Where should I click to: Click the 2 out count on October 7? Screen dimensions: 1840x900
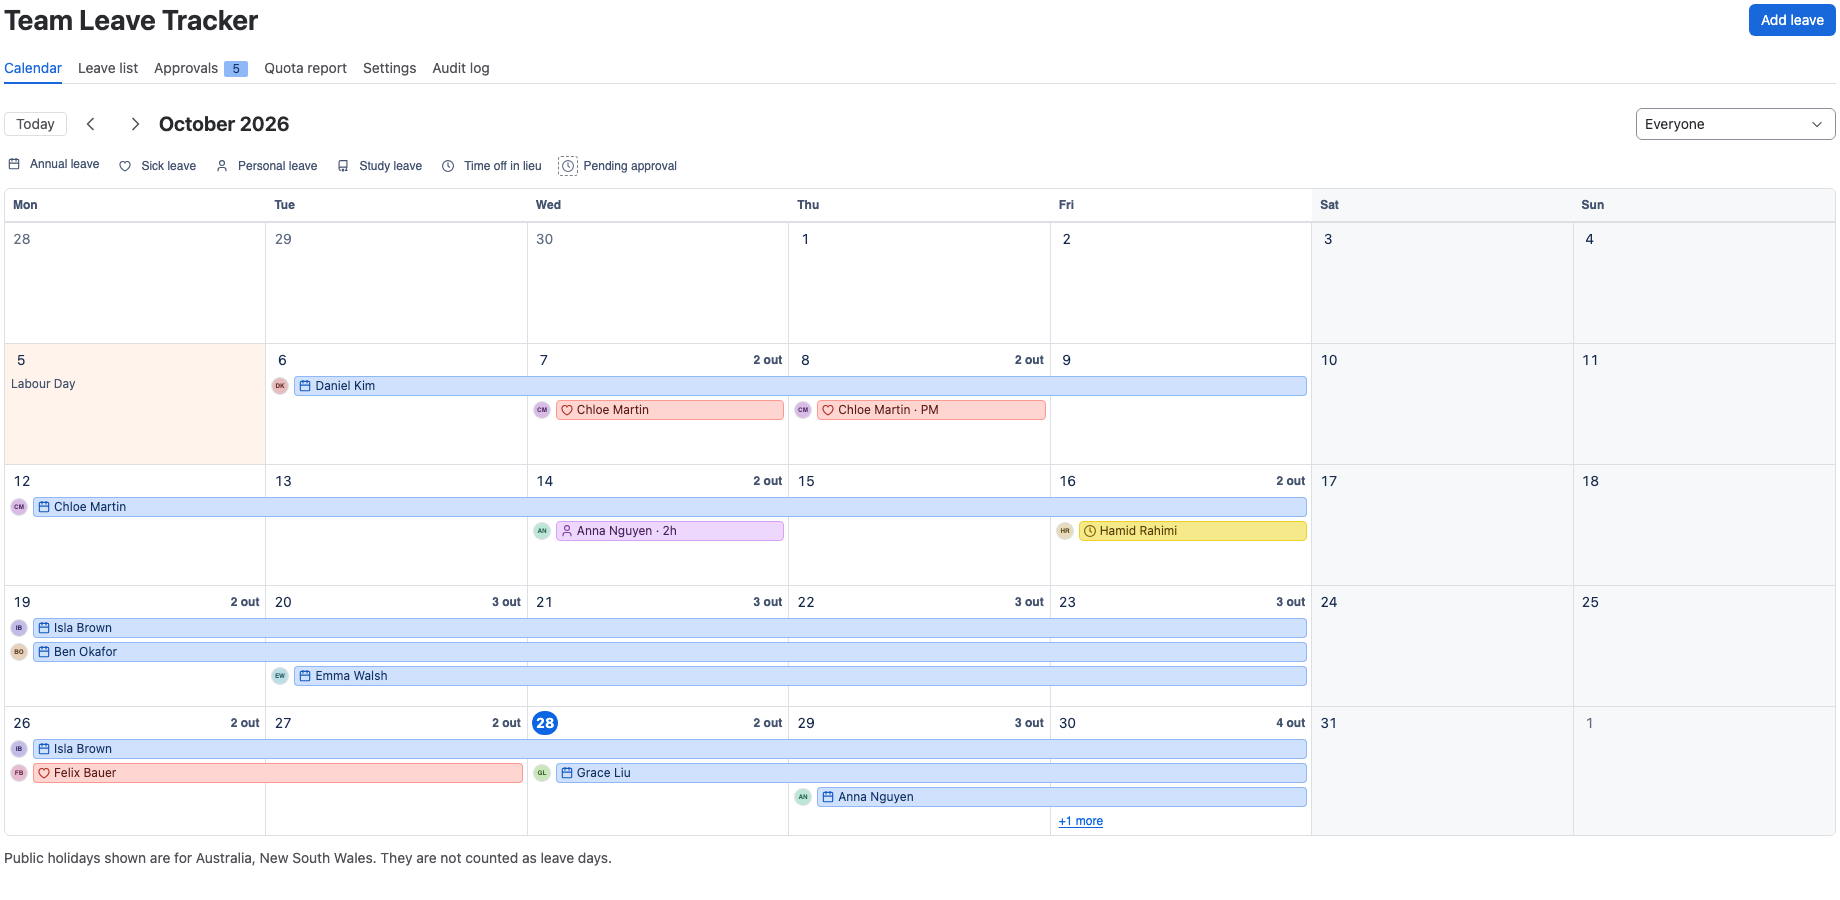coord(768,360)
